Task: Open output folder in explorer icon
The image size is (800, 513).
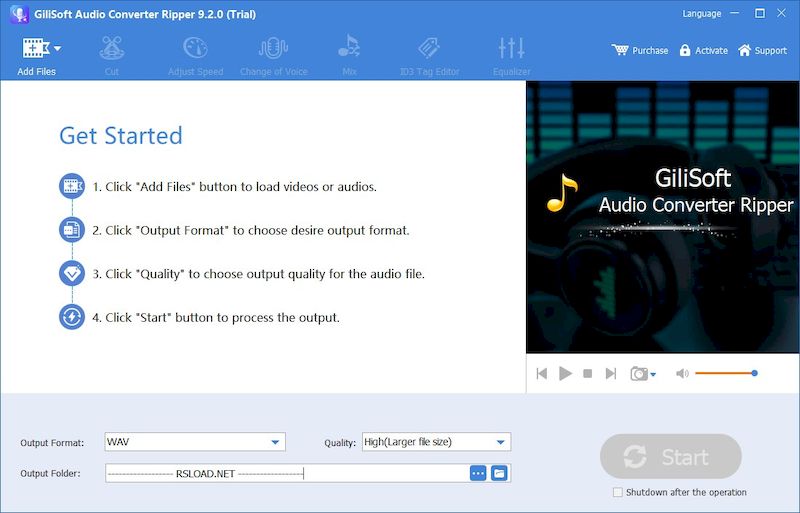Action: tap(499, 473)
